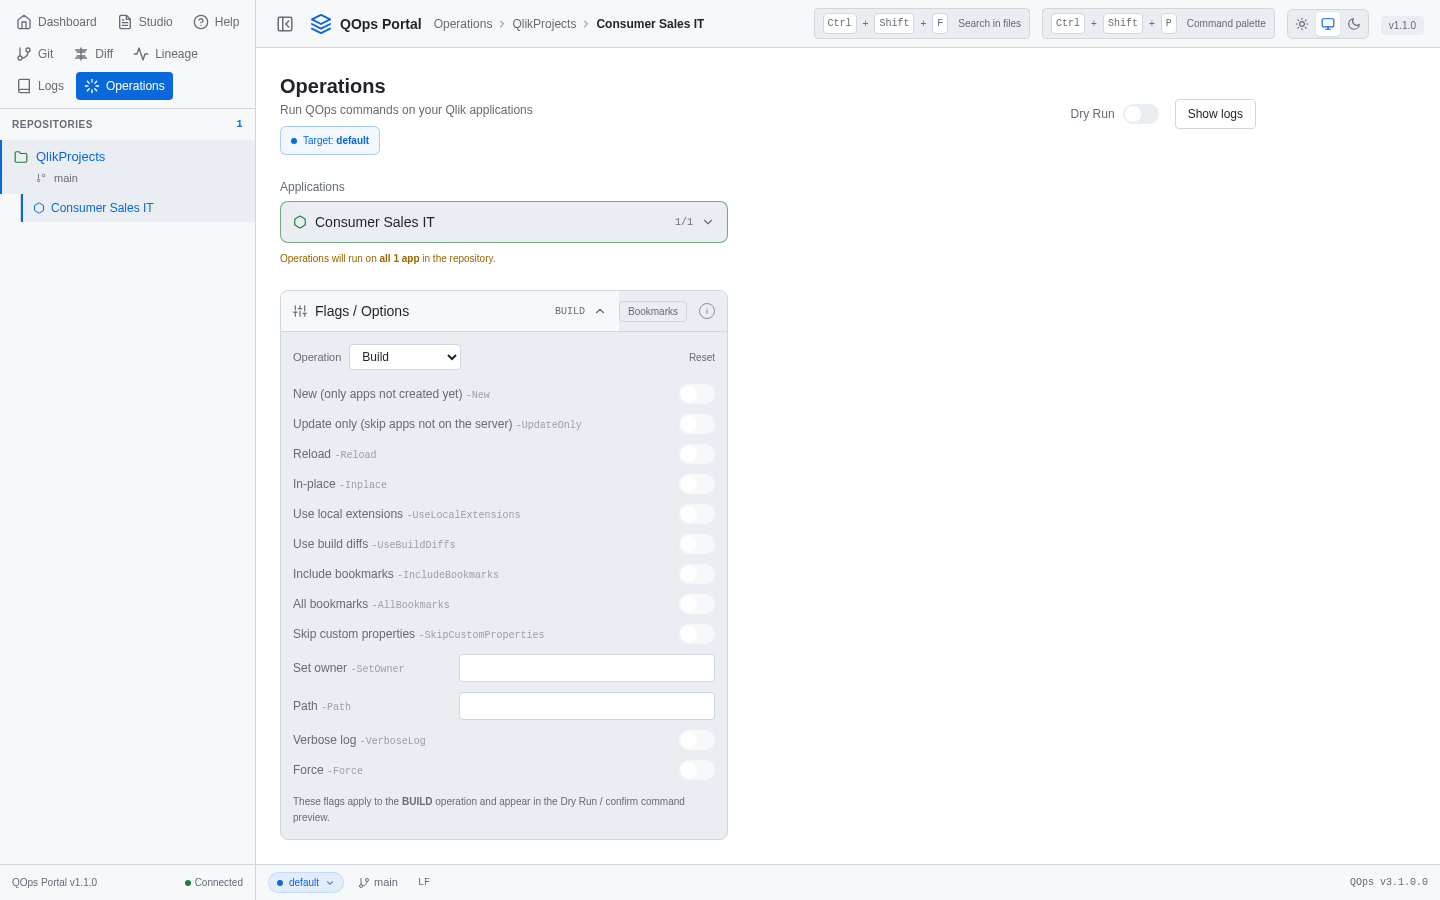Click the QOps Portal layers logo
This screenshot has width=1440, height=900.
click(321, 24)
